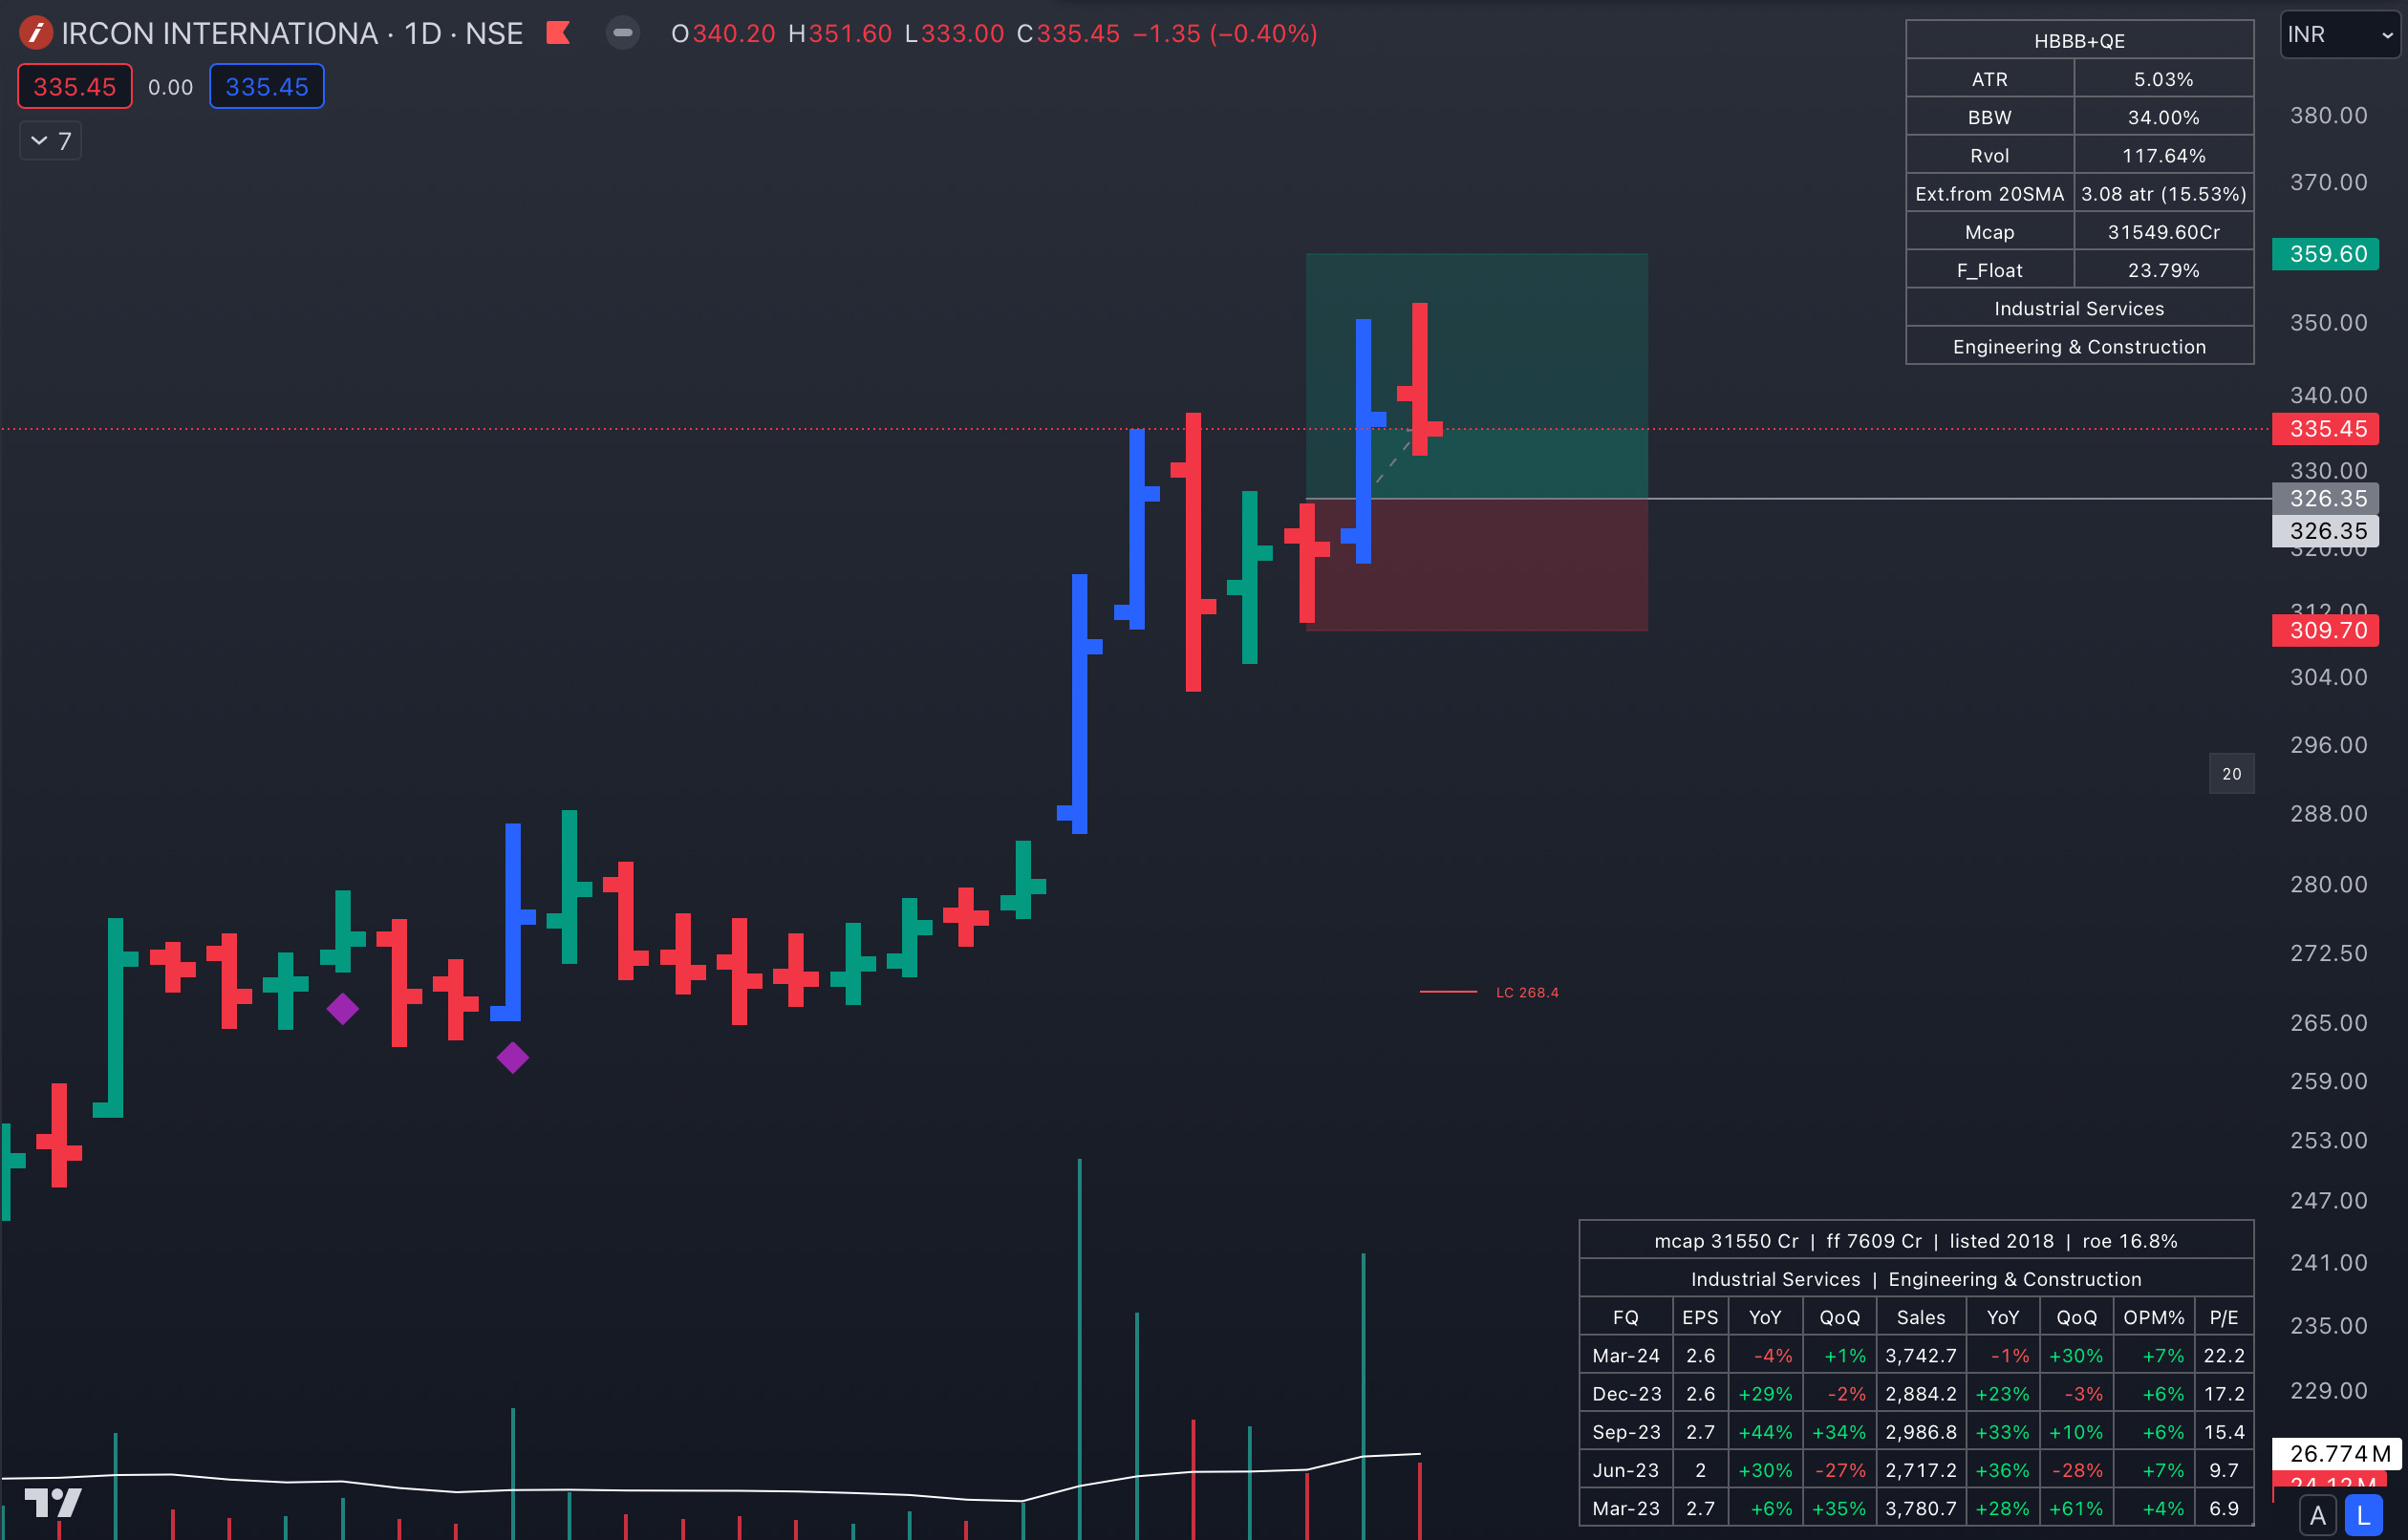Click the current price label 335.45 on the axis
The width and height of the screenshot is (2408, 1540).
2325,429
